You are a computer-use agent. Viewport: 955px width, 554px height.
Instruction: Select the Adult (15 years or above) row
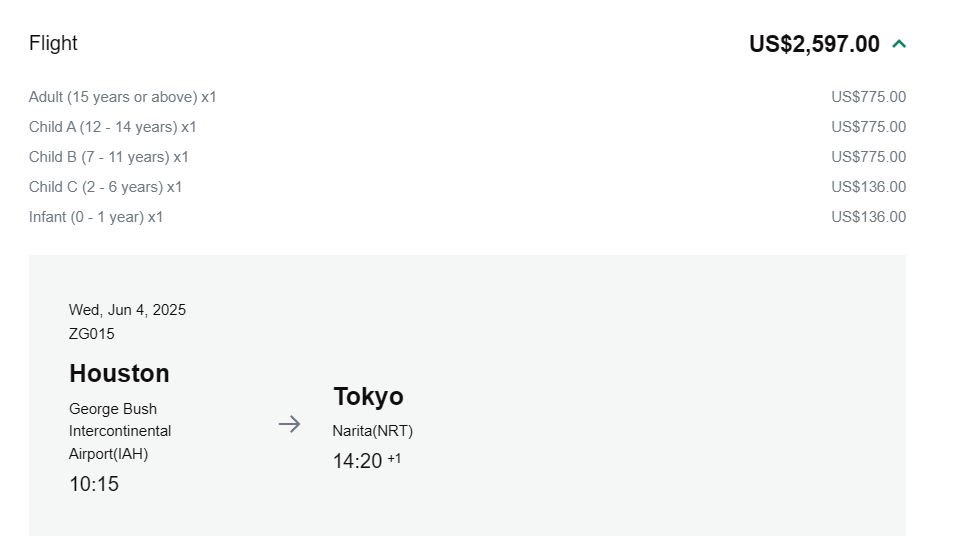[123, 97]
